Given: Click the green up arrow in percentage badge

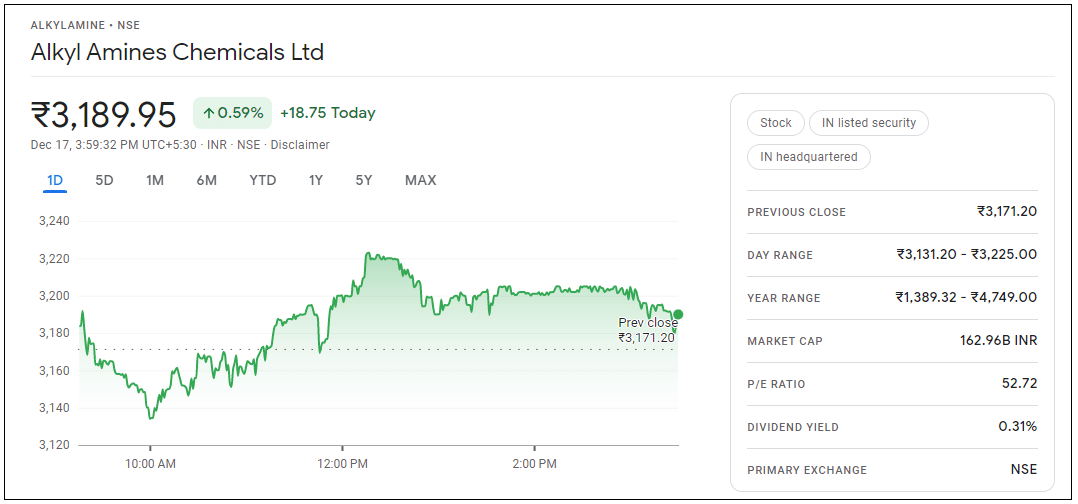Looking at the screenshot, I should pos(208,114).
